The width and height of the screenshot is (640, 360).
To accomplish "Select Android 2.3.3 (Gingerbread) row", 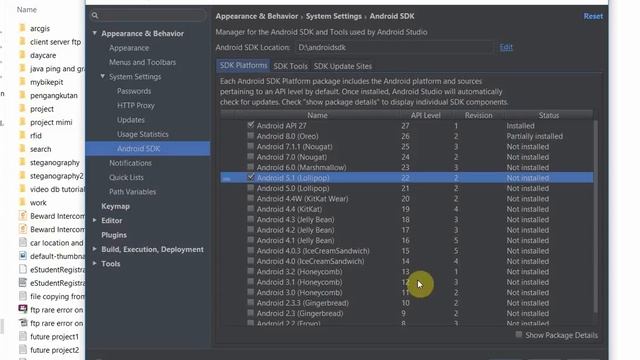I will pos(407,303).
